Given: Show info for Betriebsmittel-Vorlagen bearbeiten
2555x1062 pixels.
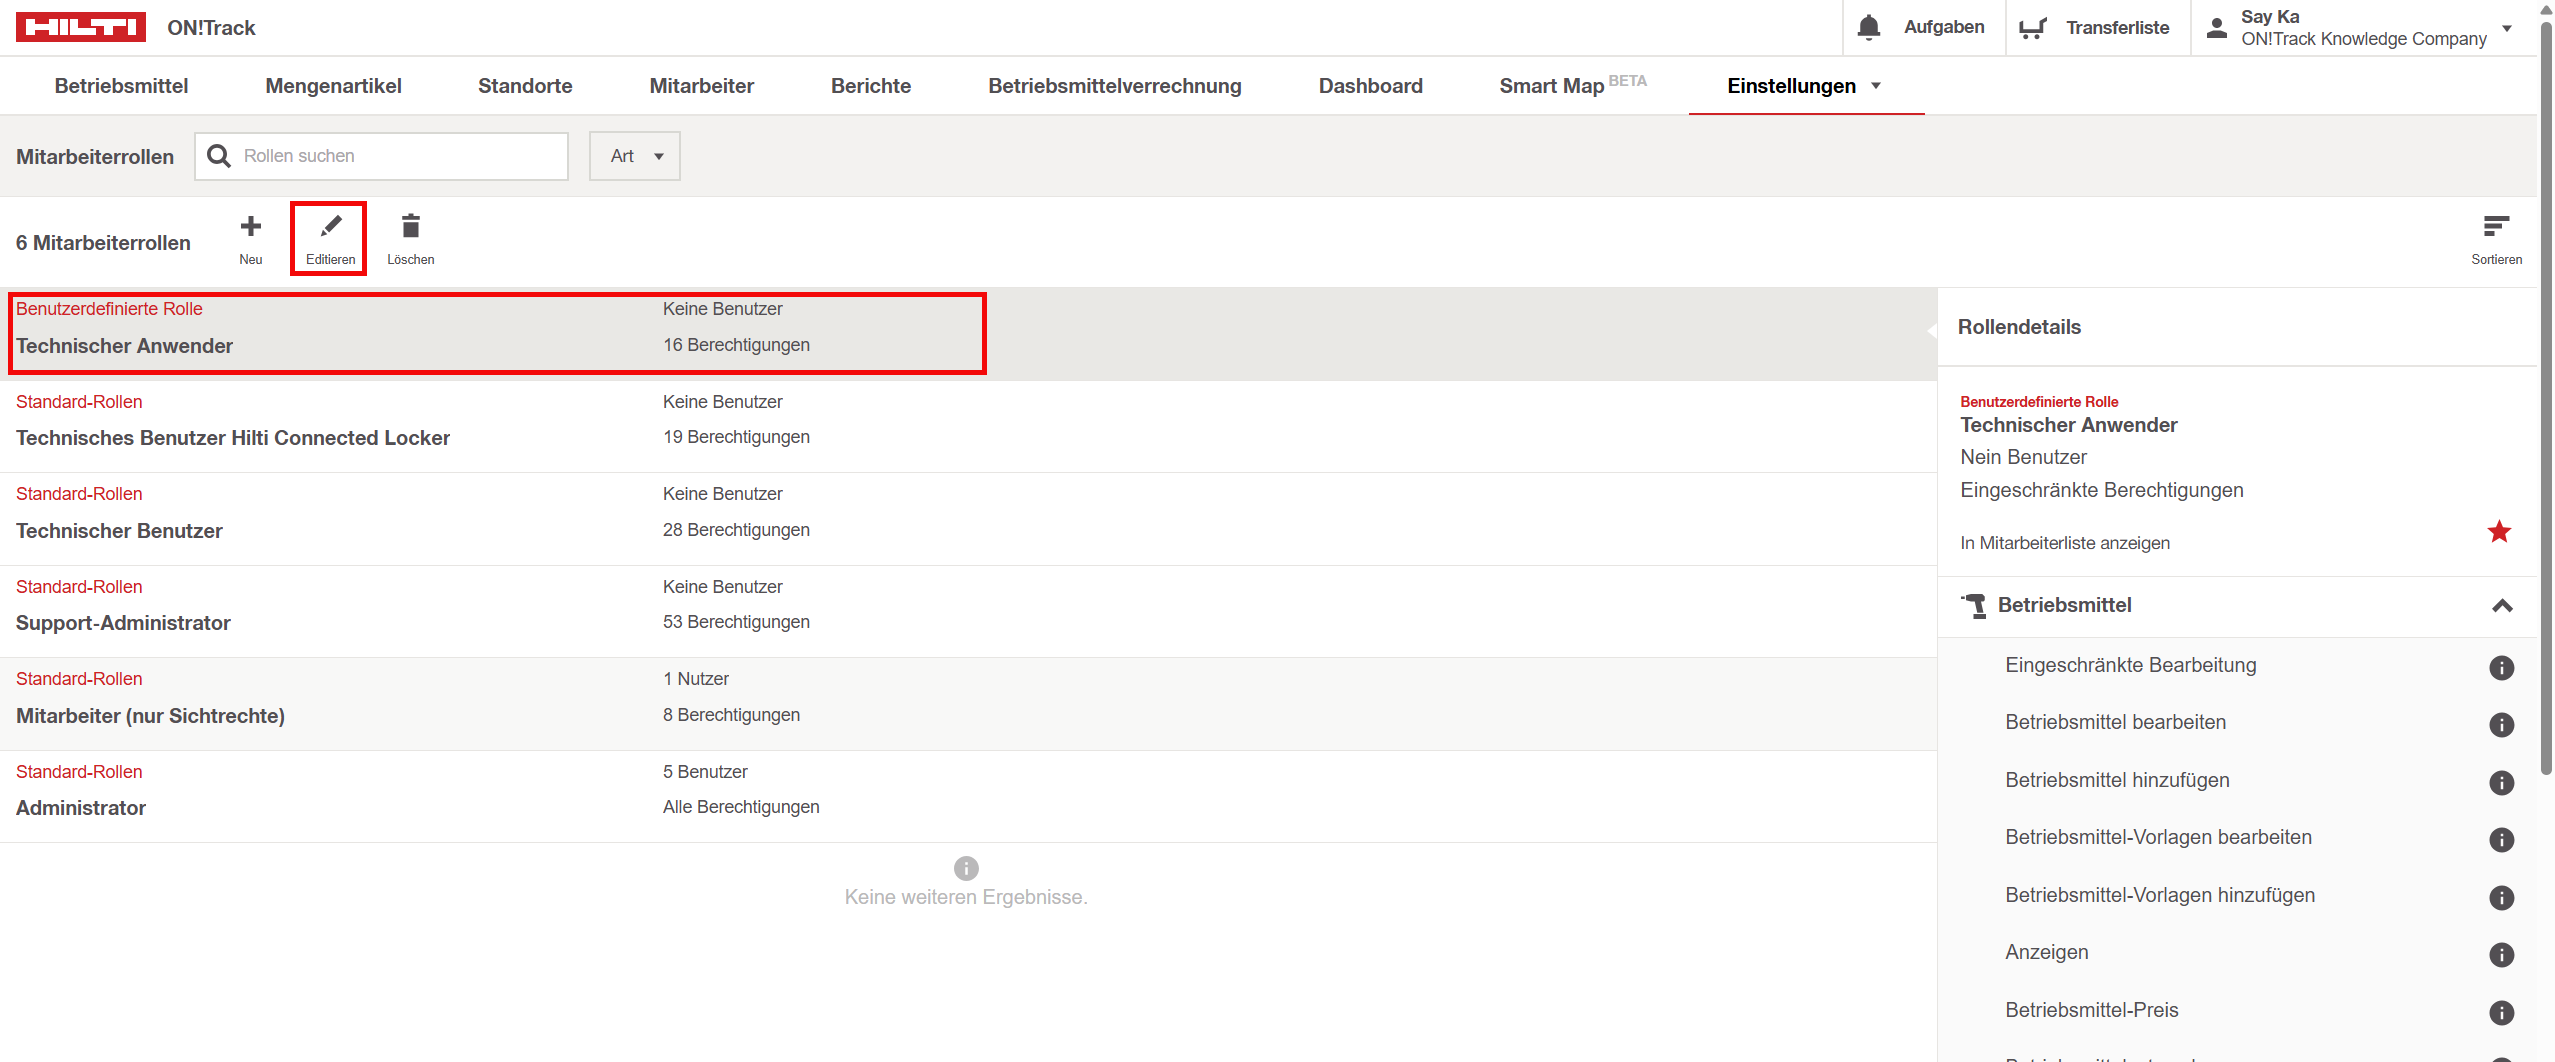Looking at the screenshot, I should tap(2501, 839).
